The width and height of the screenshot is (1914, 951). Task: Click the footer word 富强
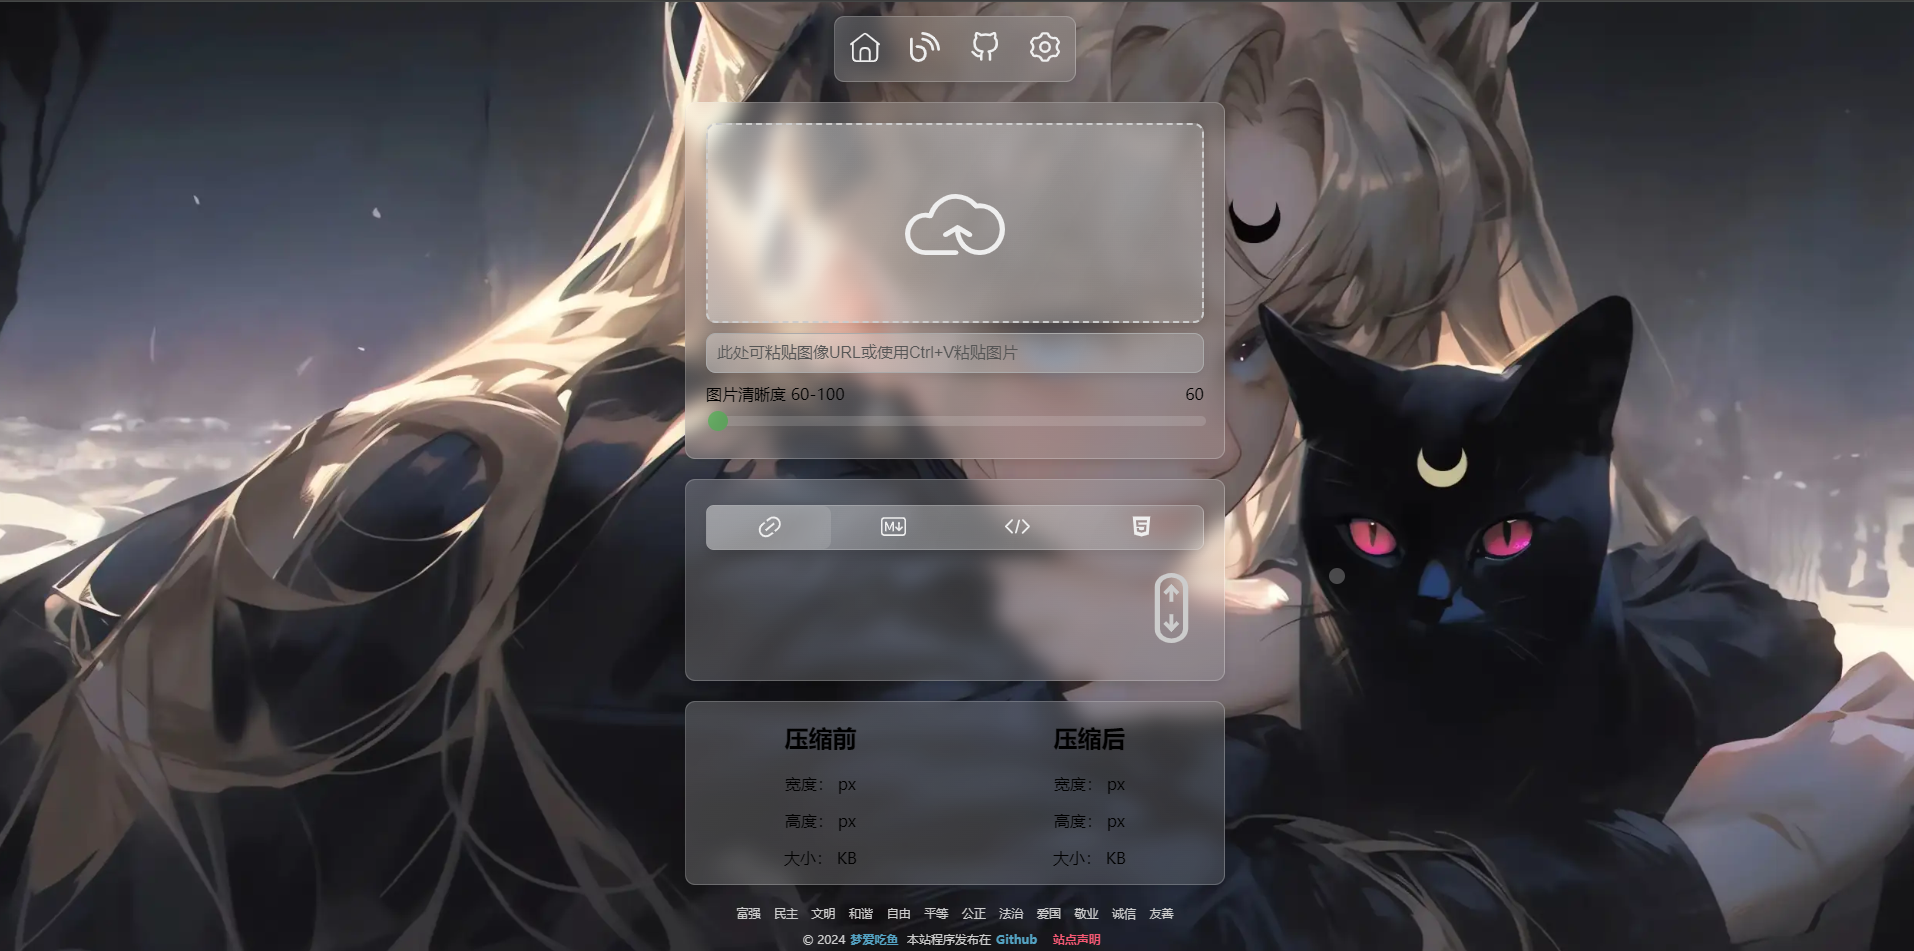[x=748, y=914]
